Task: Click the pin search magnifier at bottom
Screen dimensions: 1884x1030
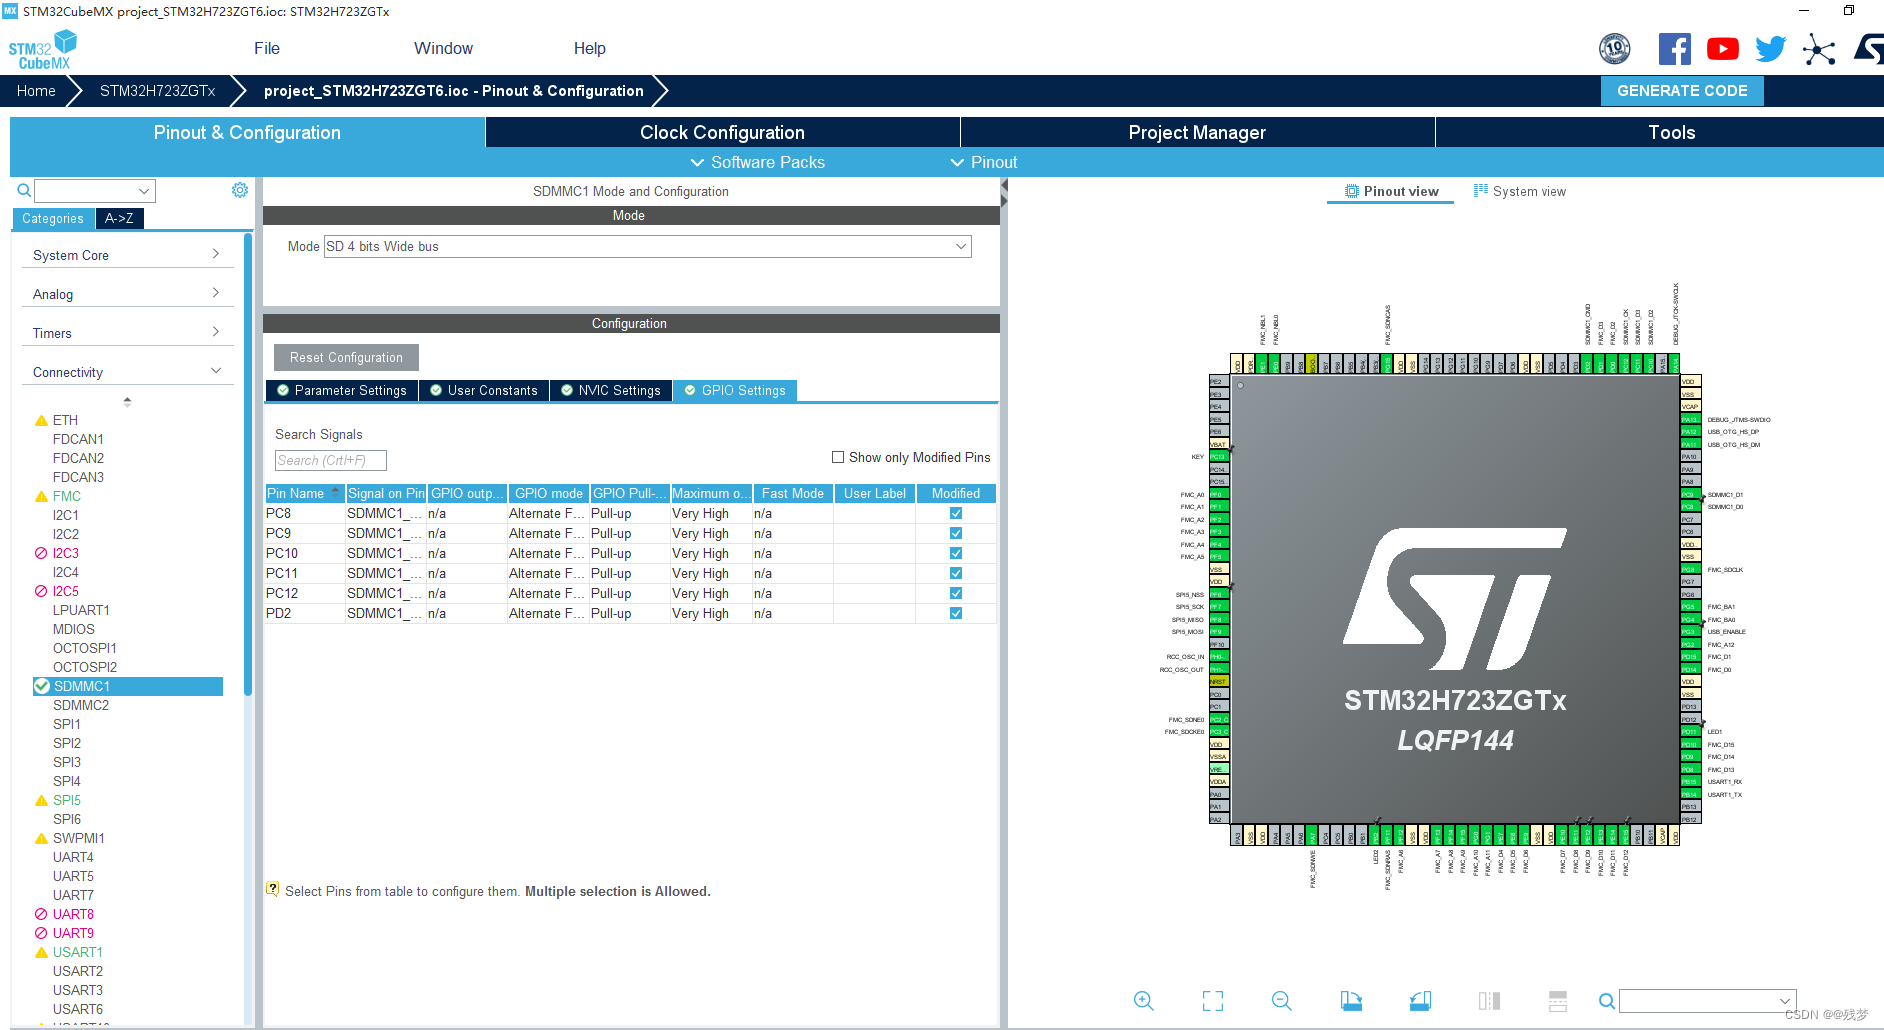Action: 1606,1001
